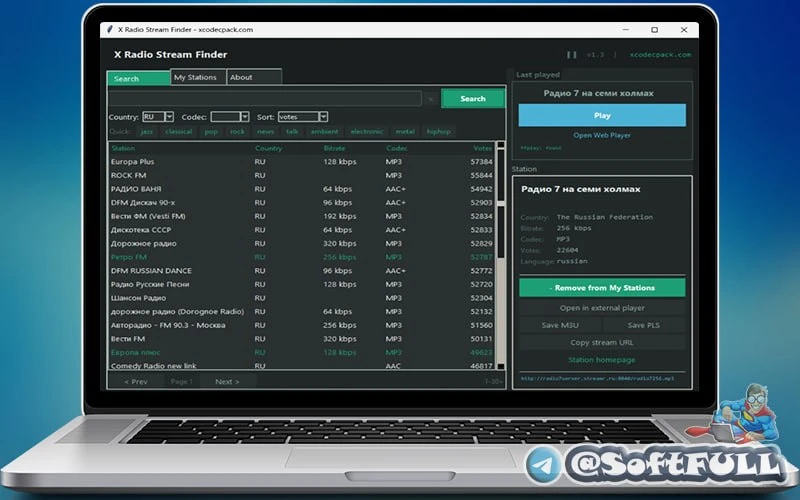Select дорожное радио (Dorognoe Radio) row

[302, 311]
